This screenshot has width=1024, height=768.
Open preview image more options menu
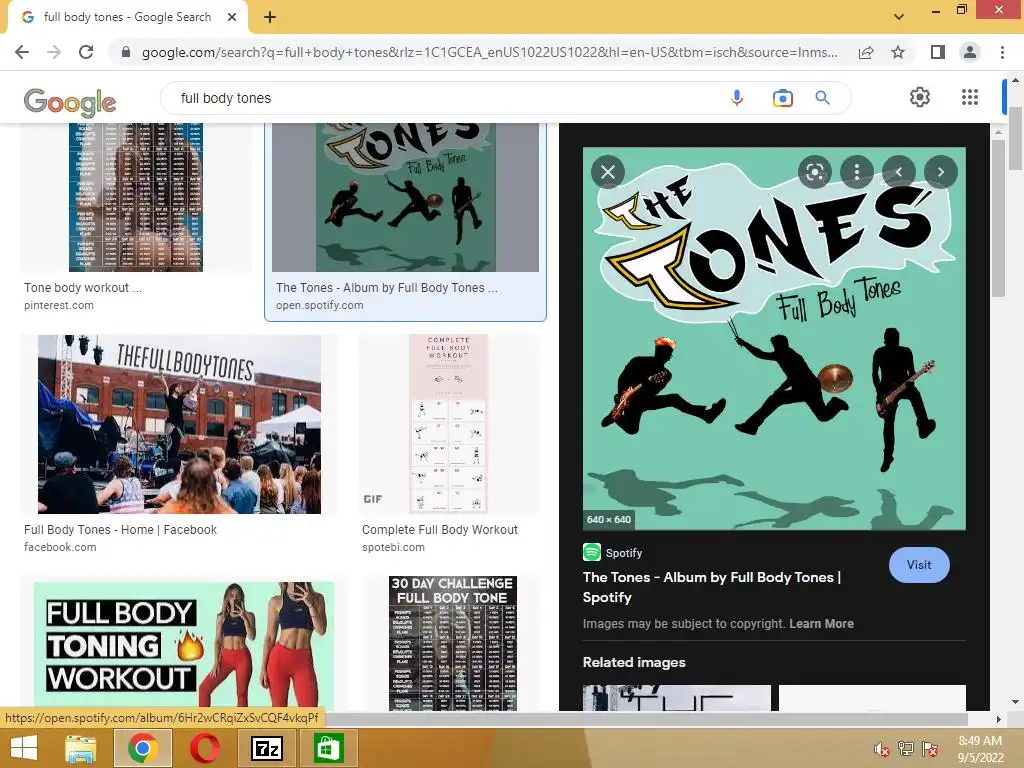[x=856, y=172]
